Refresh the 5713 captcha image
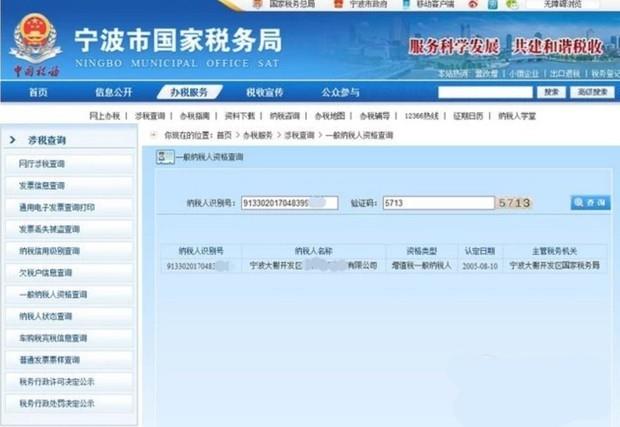Image resolution: width=620 pixels, height=427 pixels. tap(514, 203)
